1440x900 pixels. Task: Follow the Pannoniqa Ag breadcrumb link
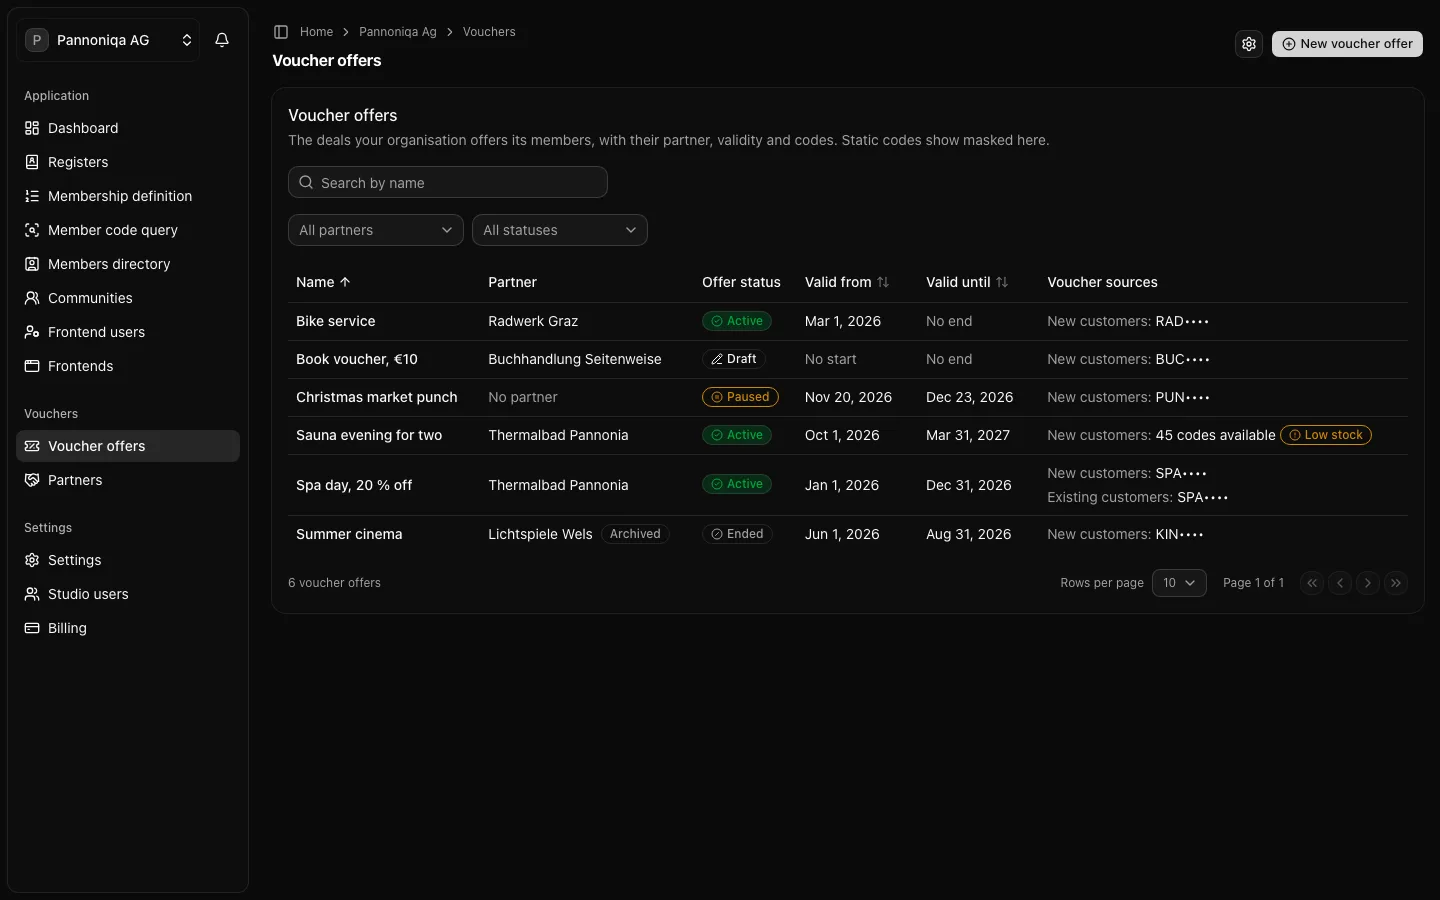point(398,32)
